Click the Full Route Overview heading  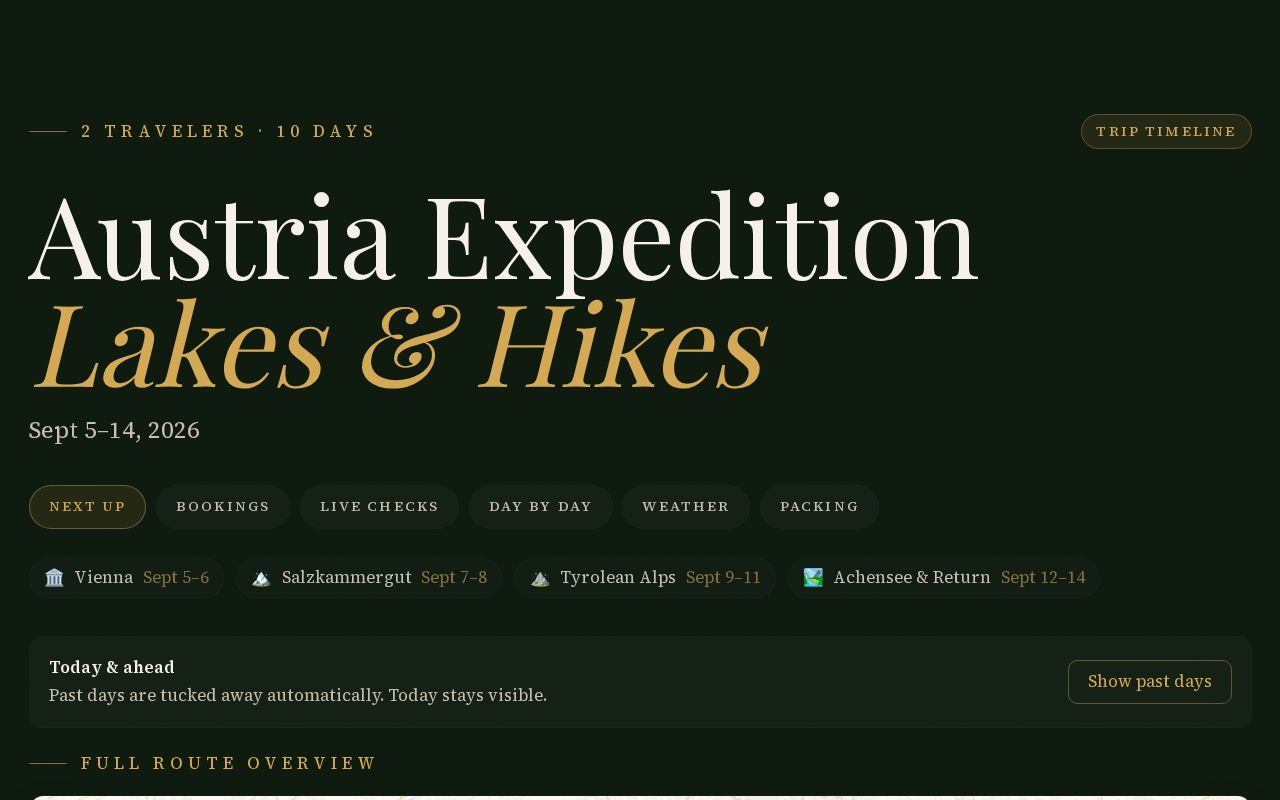coord(228,763)
